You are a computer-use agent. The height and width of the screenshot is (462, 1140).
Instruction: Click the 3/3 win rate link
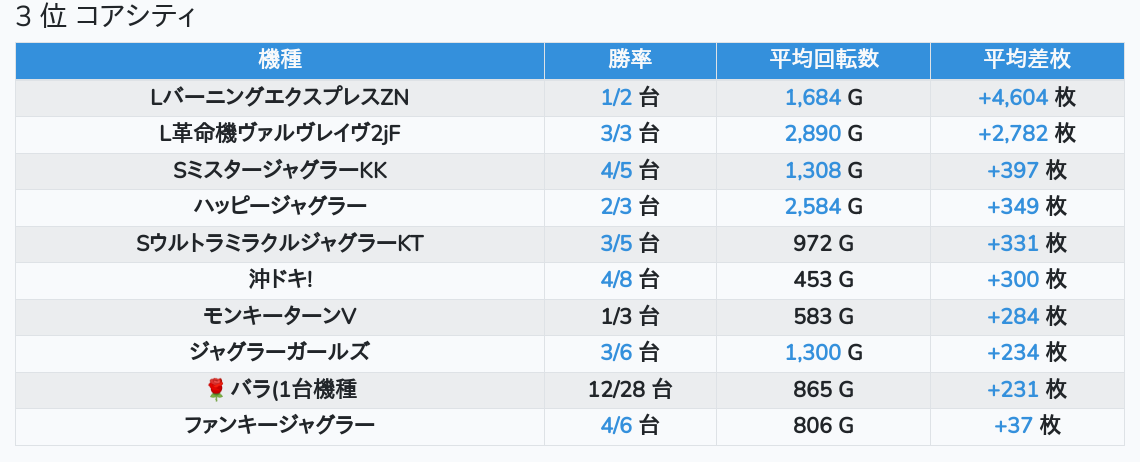point(617,134)
